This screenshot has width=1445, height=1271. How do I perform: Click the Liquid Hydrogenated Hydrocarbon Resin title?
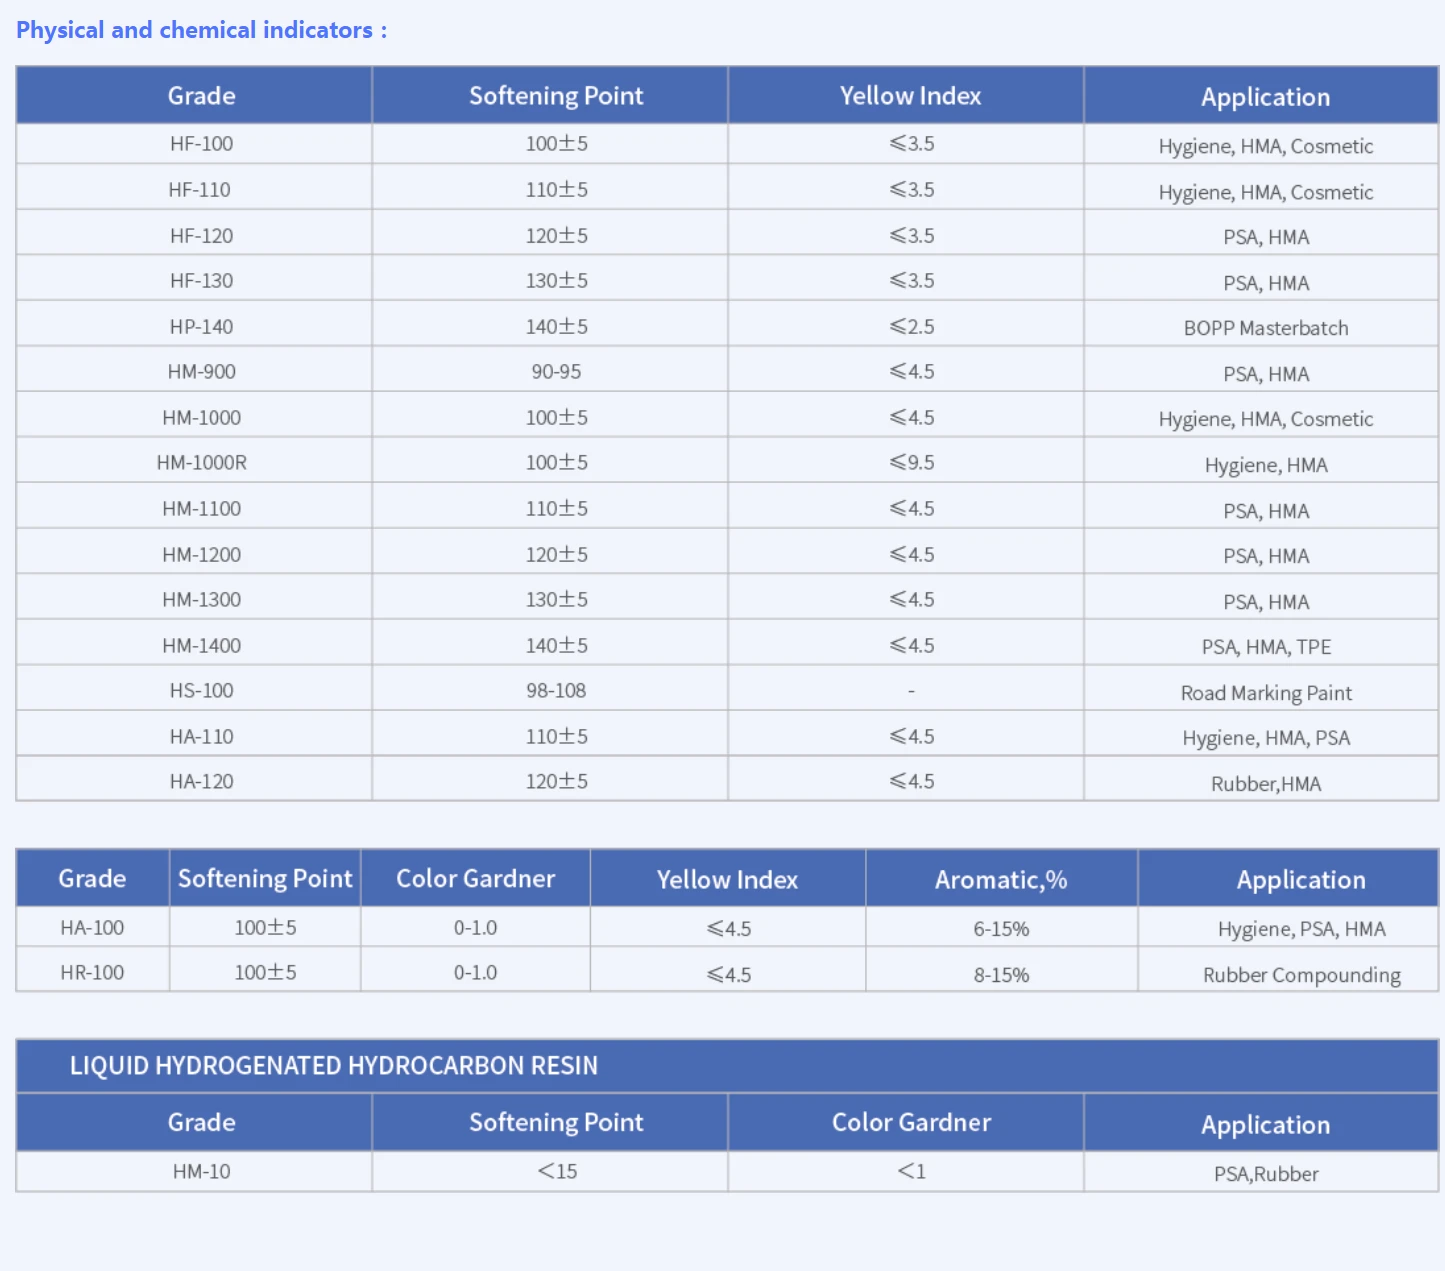pos(334,1066)
